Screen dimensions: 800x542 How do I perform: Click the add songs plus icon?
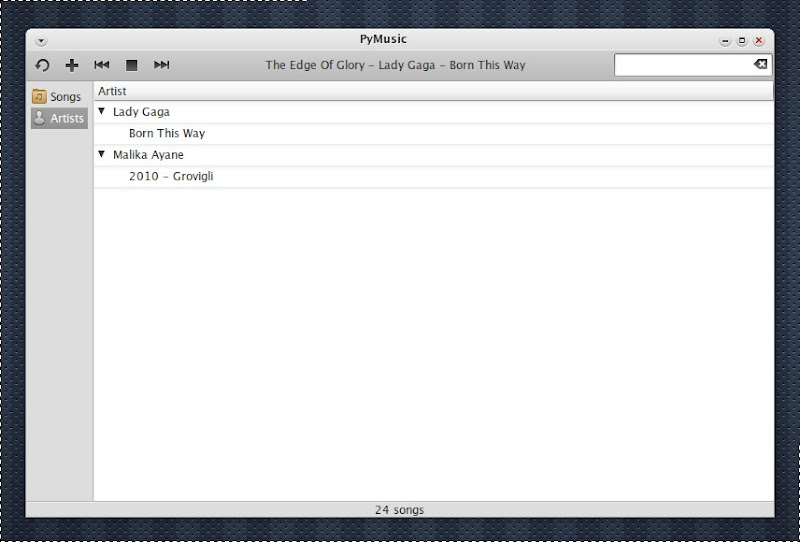[x=72, y=65]
